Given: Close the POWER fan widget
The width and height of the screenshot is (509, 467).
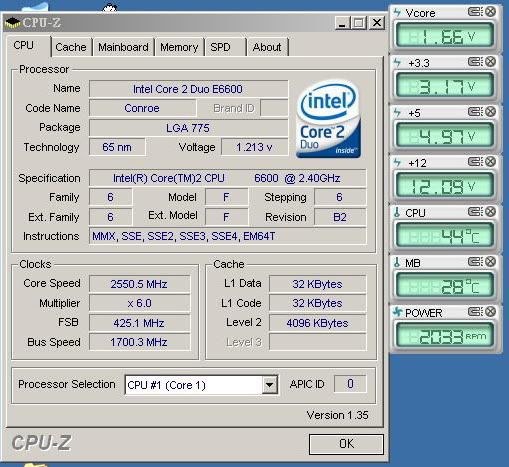Looking at the screenshot, I should coord(490,312).
